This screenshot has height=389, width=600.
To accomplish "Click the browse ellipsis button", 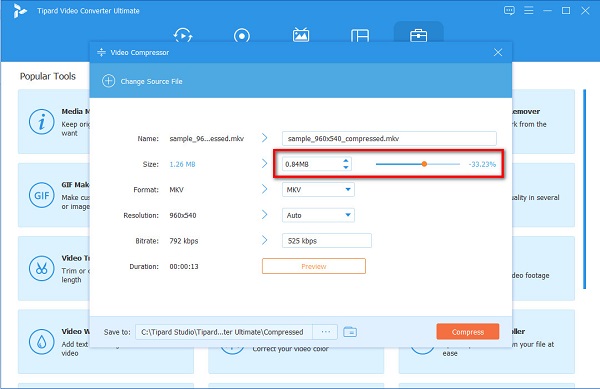I will [325, 332].
